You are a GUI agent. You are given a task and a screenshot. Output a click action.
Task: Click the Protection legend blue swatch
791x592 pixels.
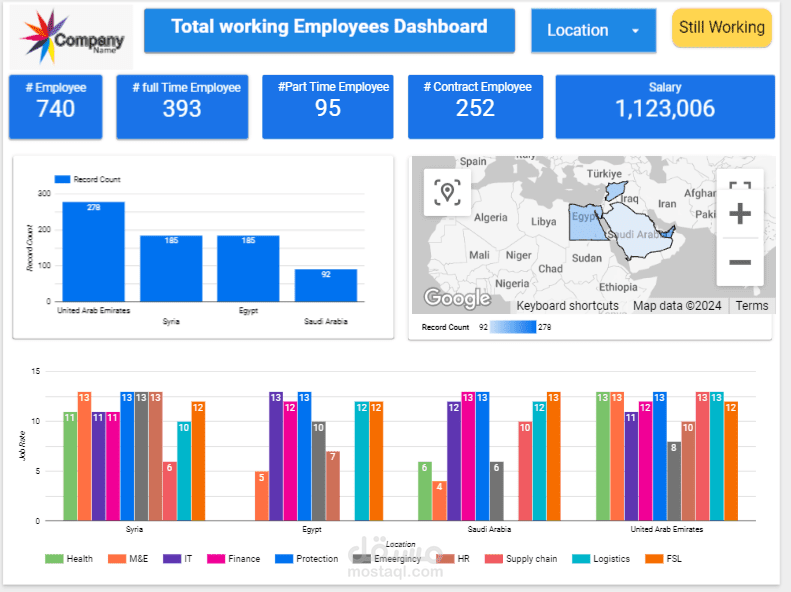point(284,559)
